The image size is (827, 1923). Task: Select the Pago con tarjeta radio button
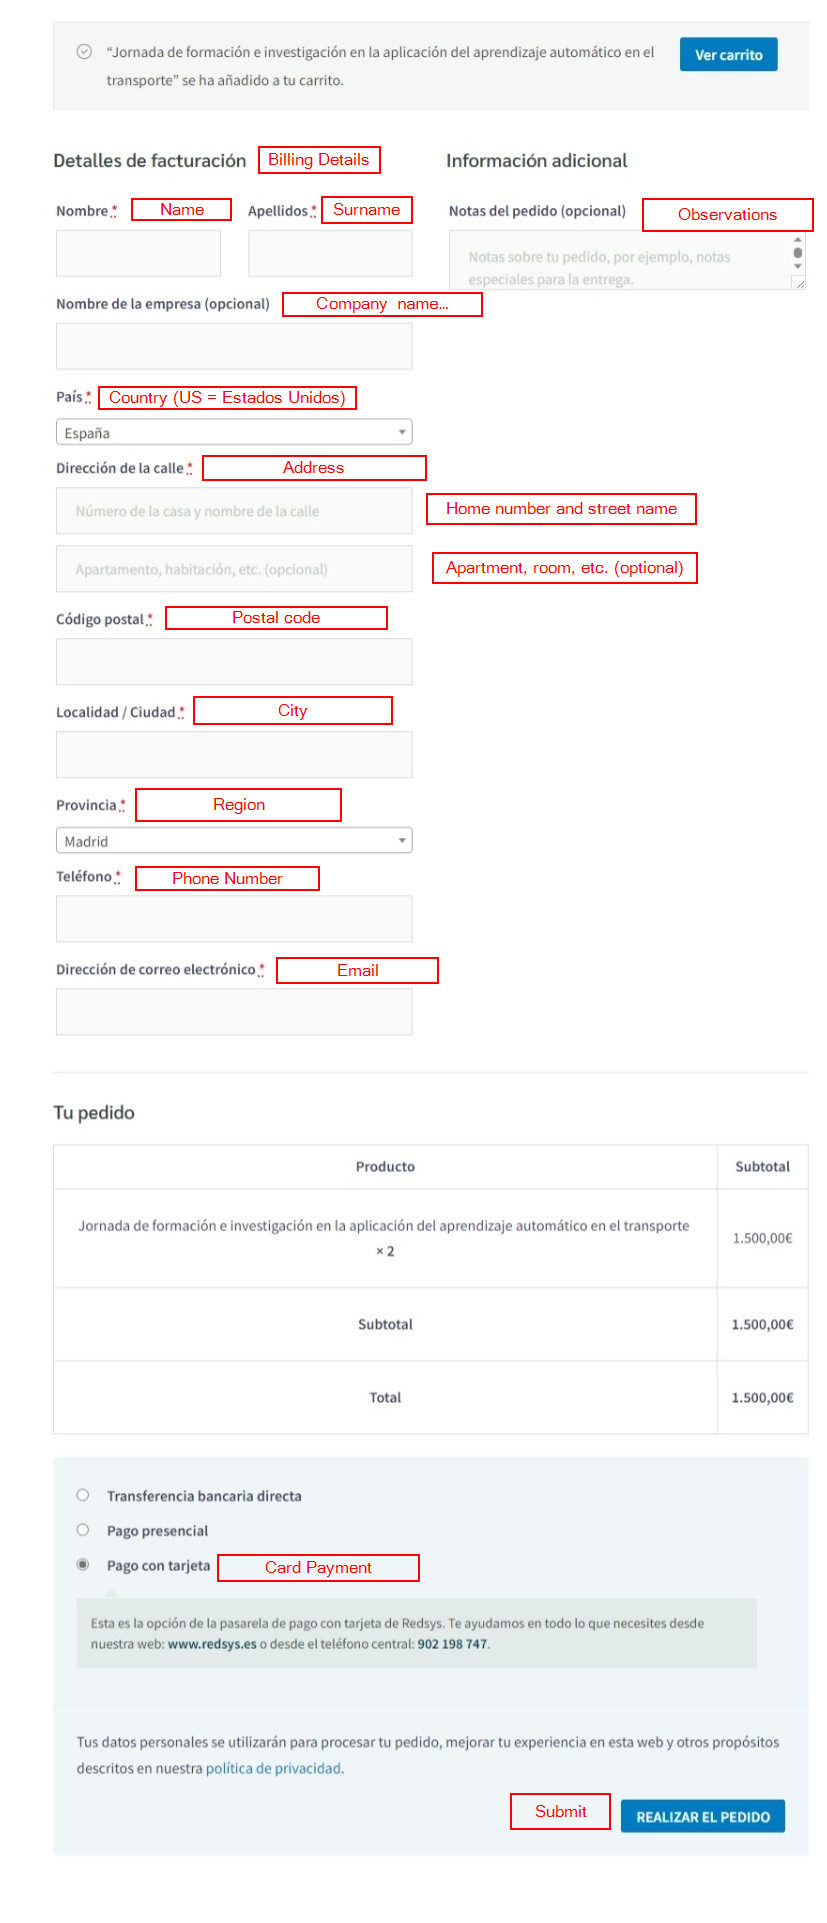coord(83,1565)
